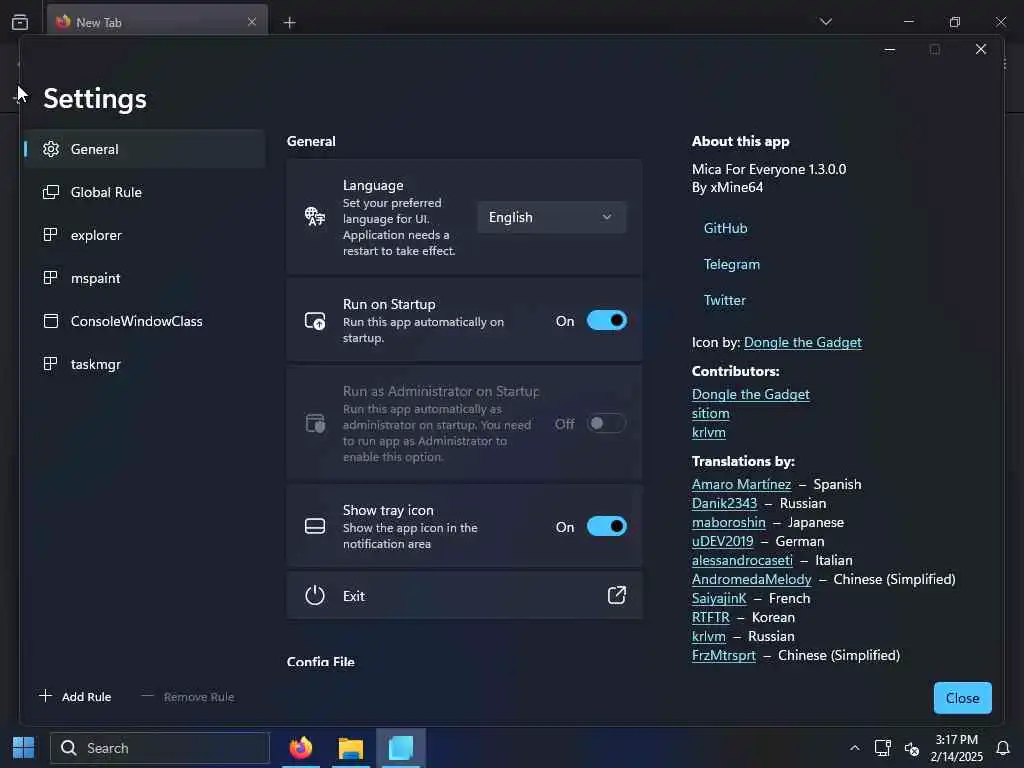Click the Windows Start button
1024x768 pixels.
point(24,748)
